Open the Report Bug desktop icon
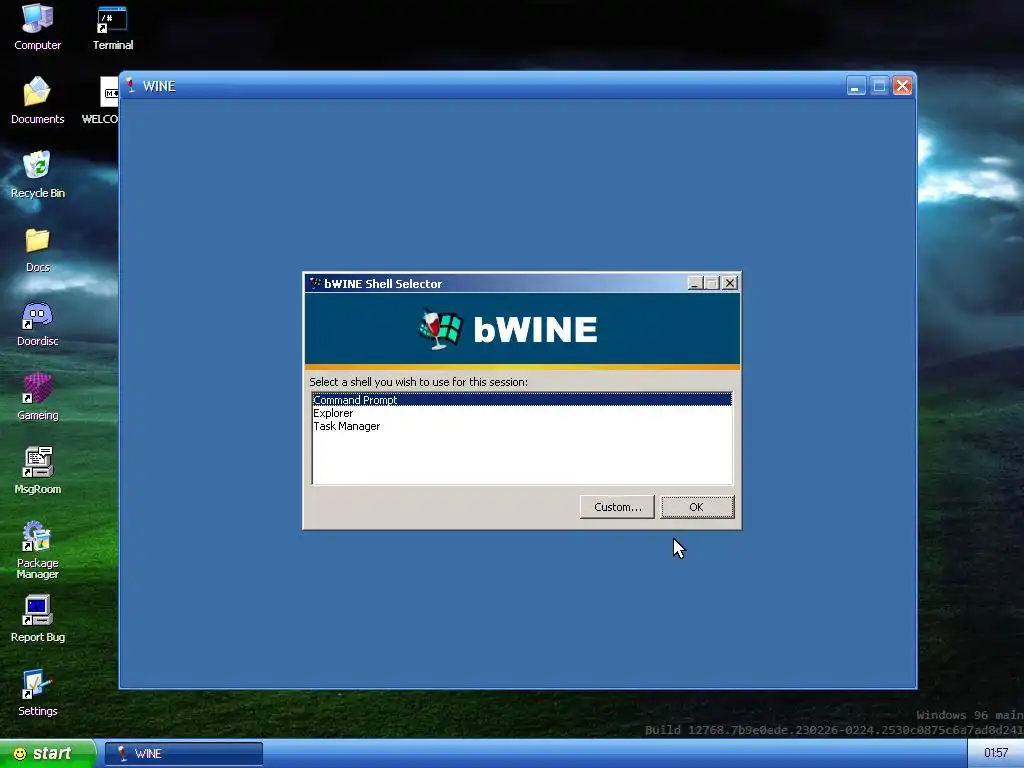Viewport: 1024px width, 768px height. point(37,619)
